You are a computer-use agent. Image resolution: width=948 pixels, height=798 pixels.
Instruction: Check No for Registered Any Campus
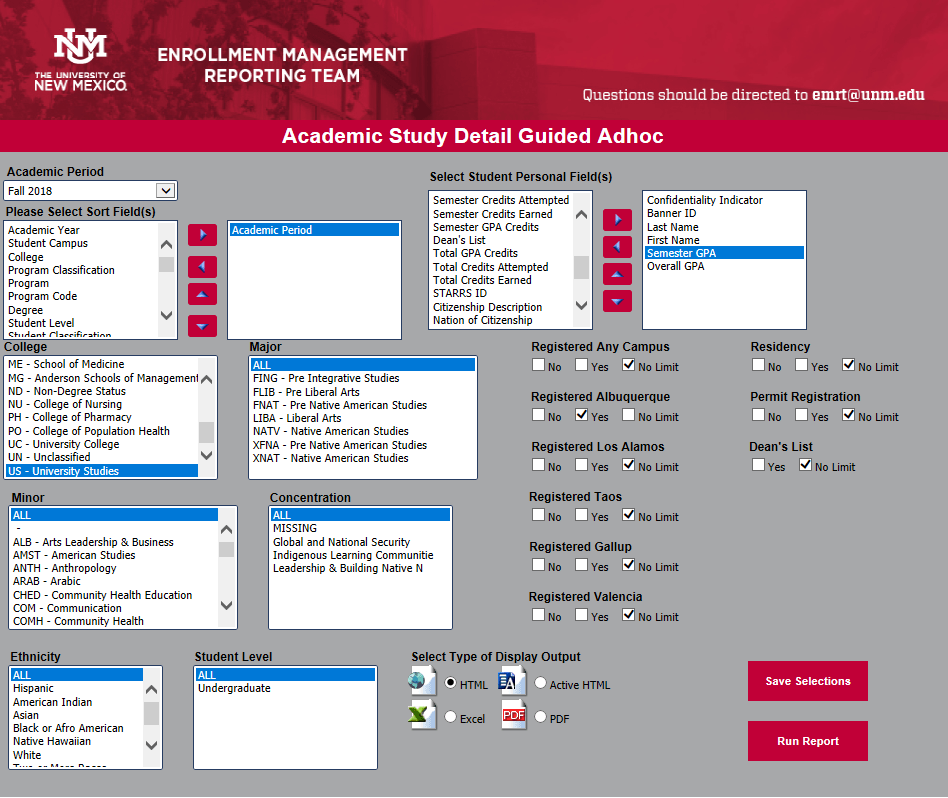pos(539,365)
